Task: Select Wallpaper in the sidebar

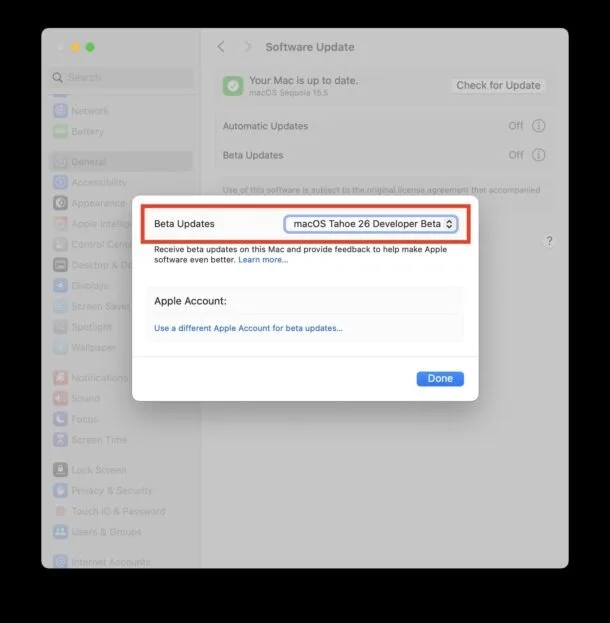Action: pos(84,348)
